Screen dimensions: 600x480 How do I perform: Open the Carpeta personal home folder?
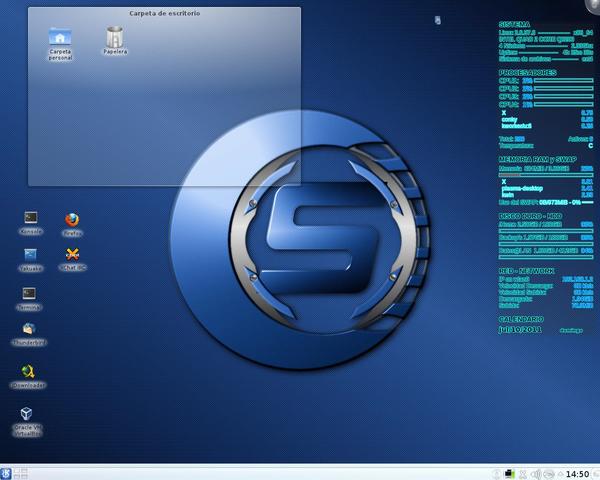pos(60,43)
